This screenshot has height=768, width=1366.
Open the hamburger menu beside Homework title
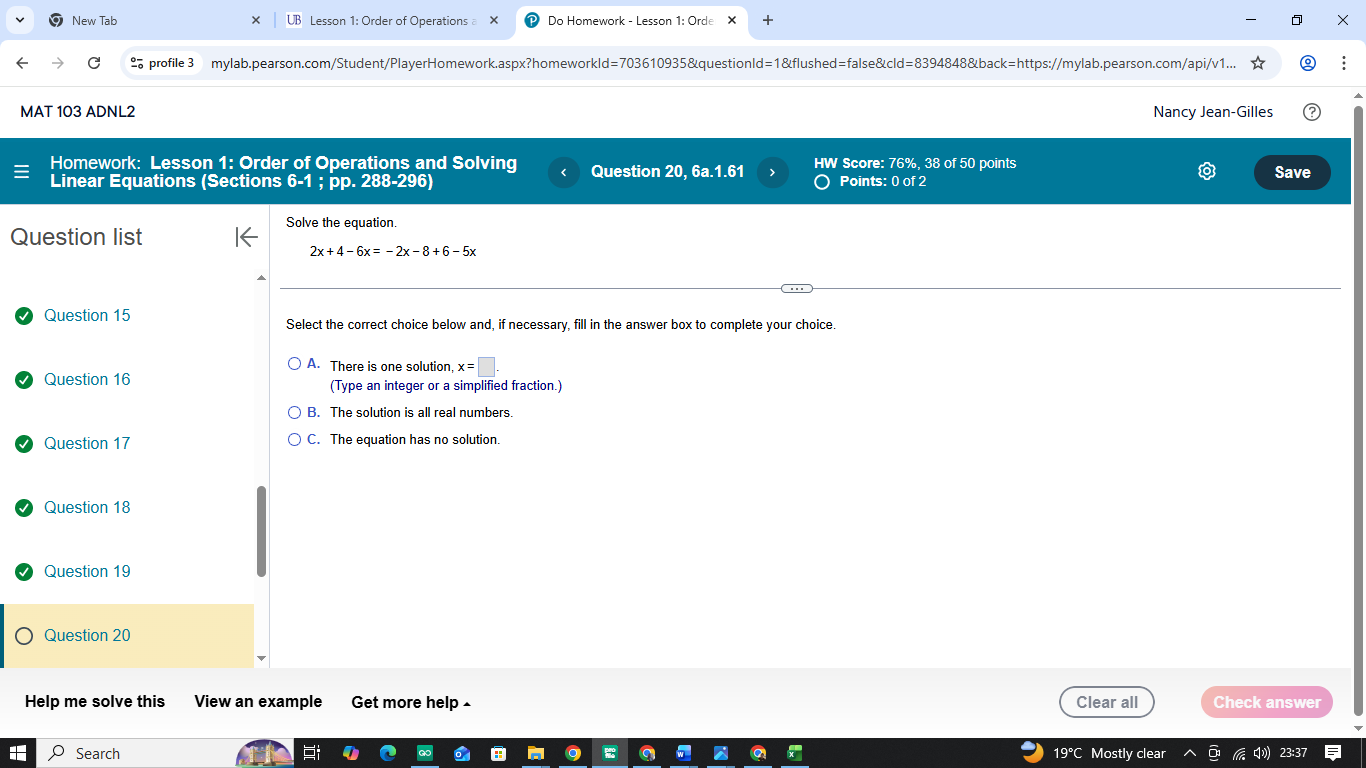(21, 171)
